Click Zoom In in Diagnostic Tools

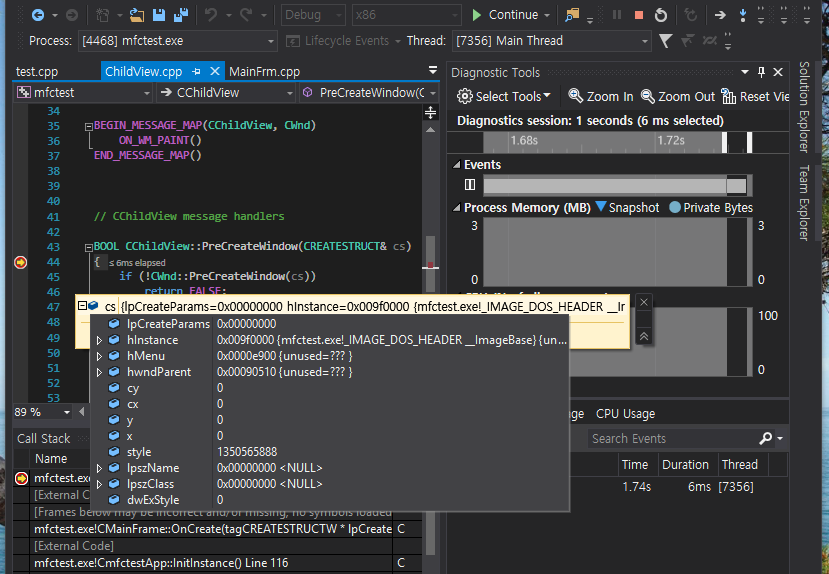[x=600, y=96]
